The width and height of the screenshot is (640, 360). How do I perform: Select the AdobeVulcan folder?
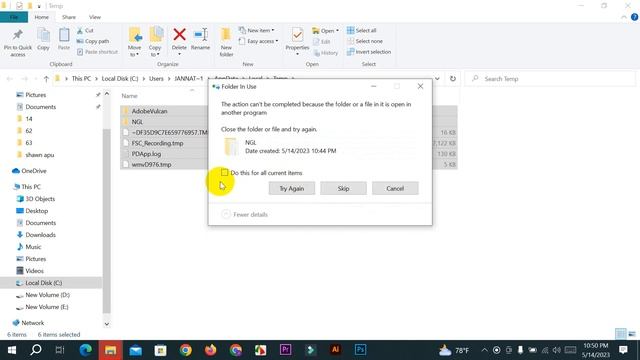coord(149,111)
